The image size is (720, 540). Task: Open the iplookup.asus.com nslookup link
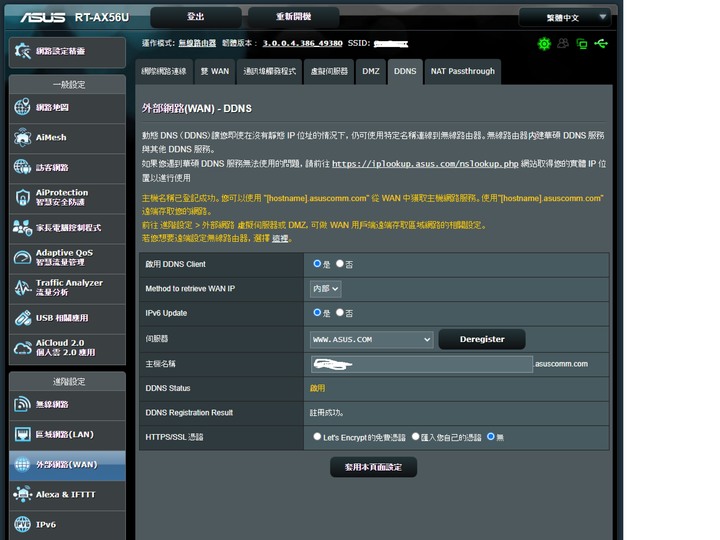tap(425, 164)
